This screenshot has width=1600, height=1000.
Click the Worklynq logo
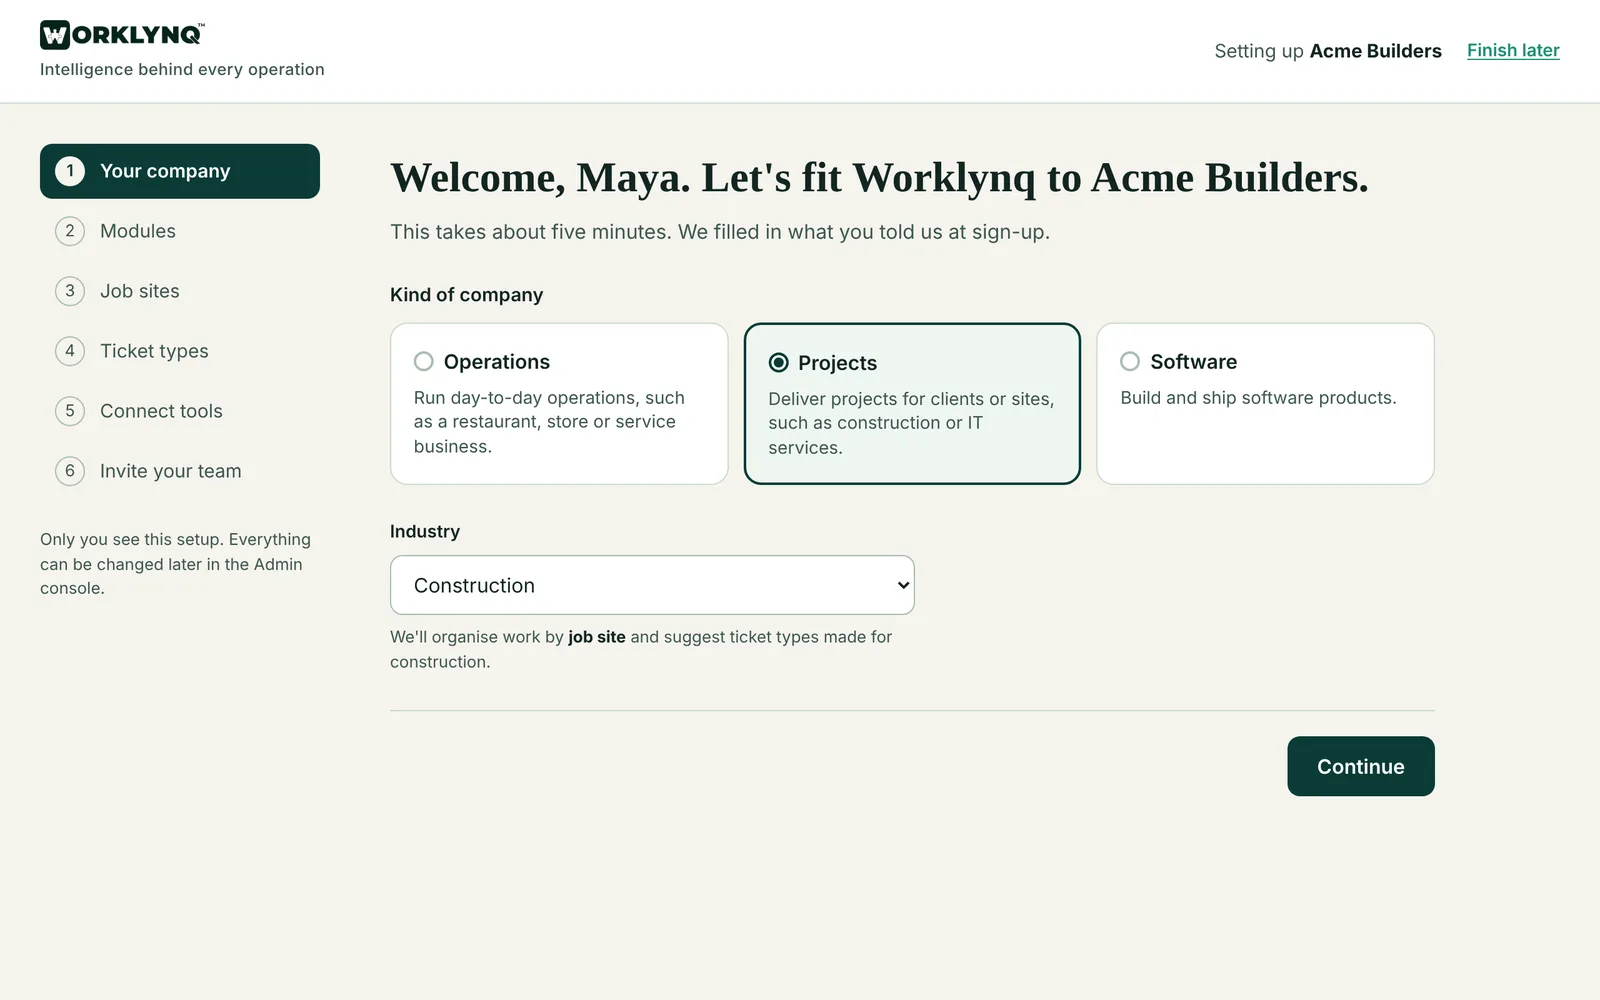tap(122, 35)
